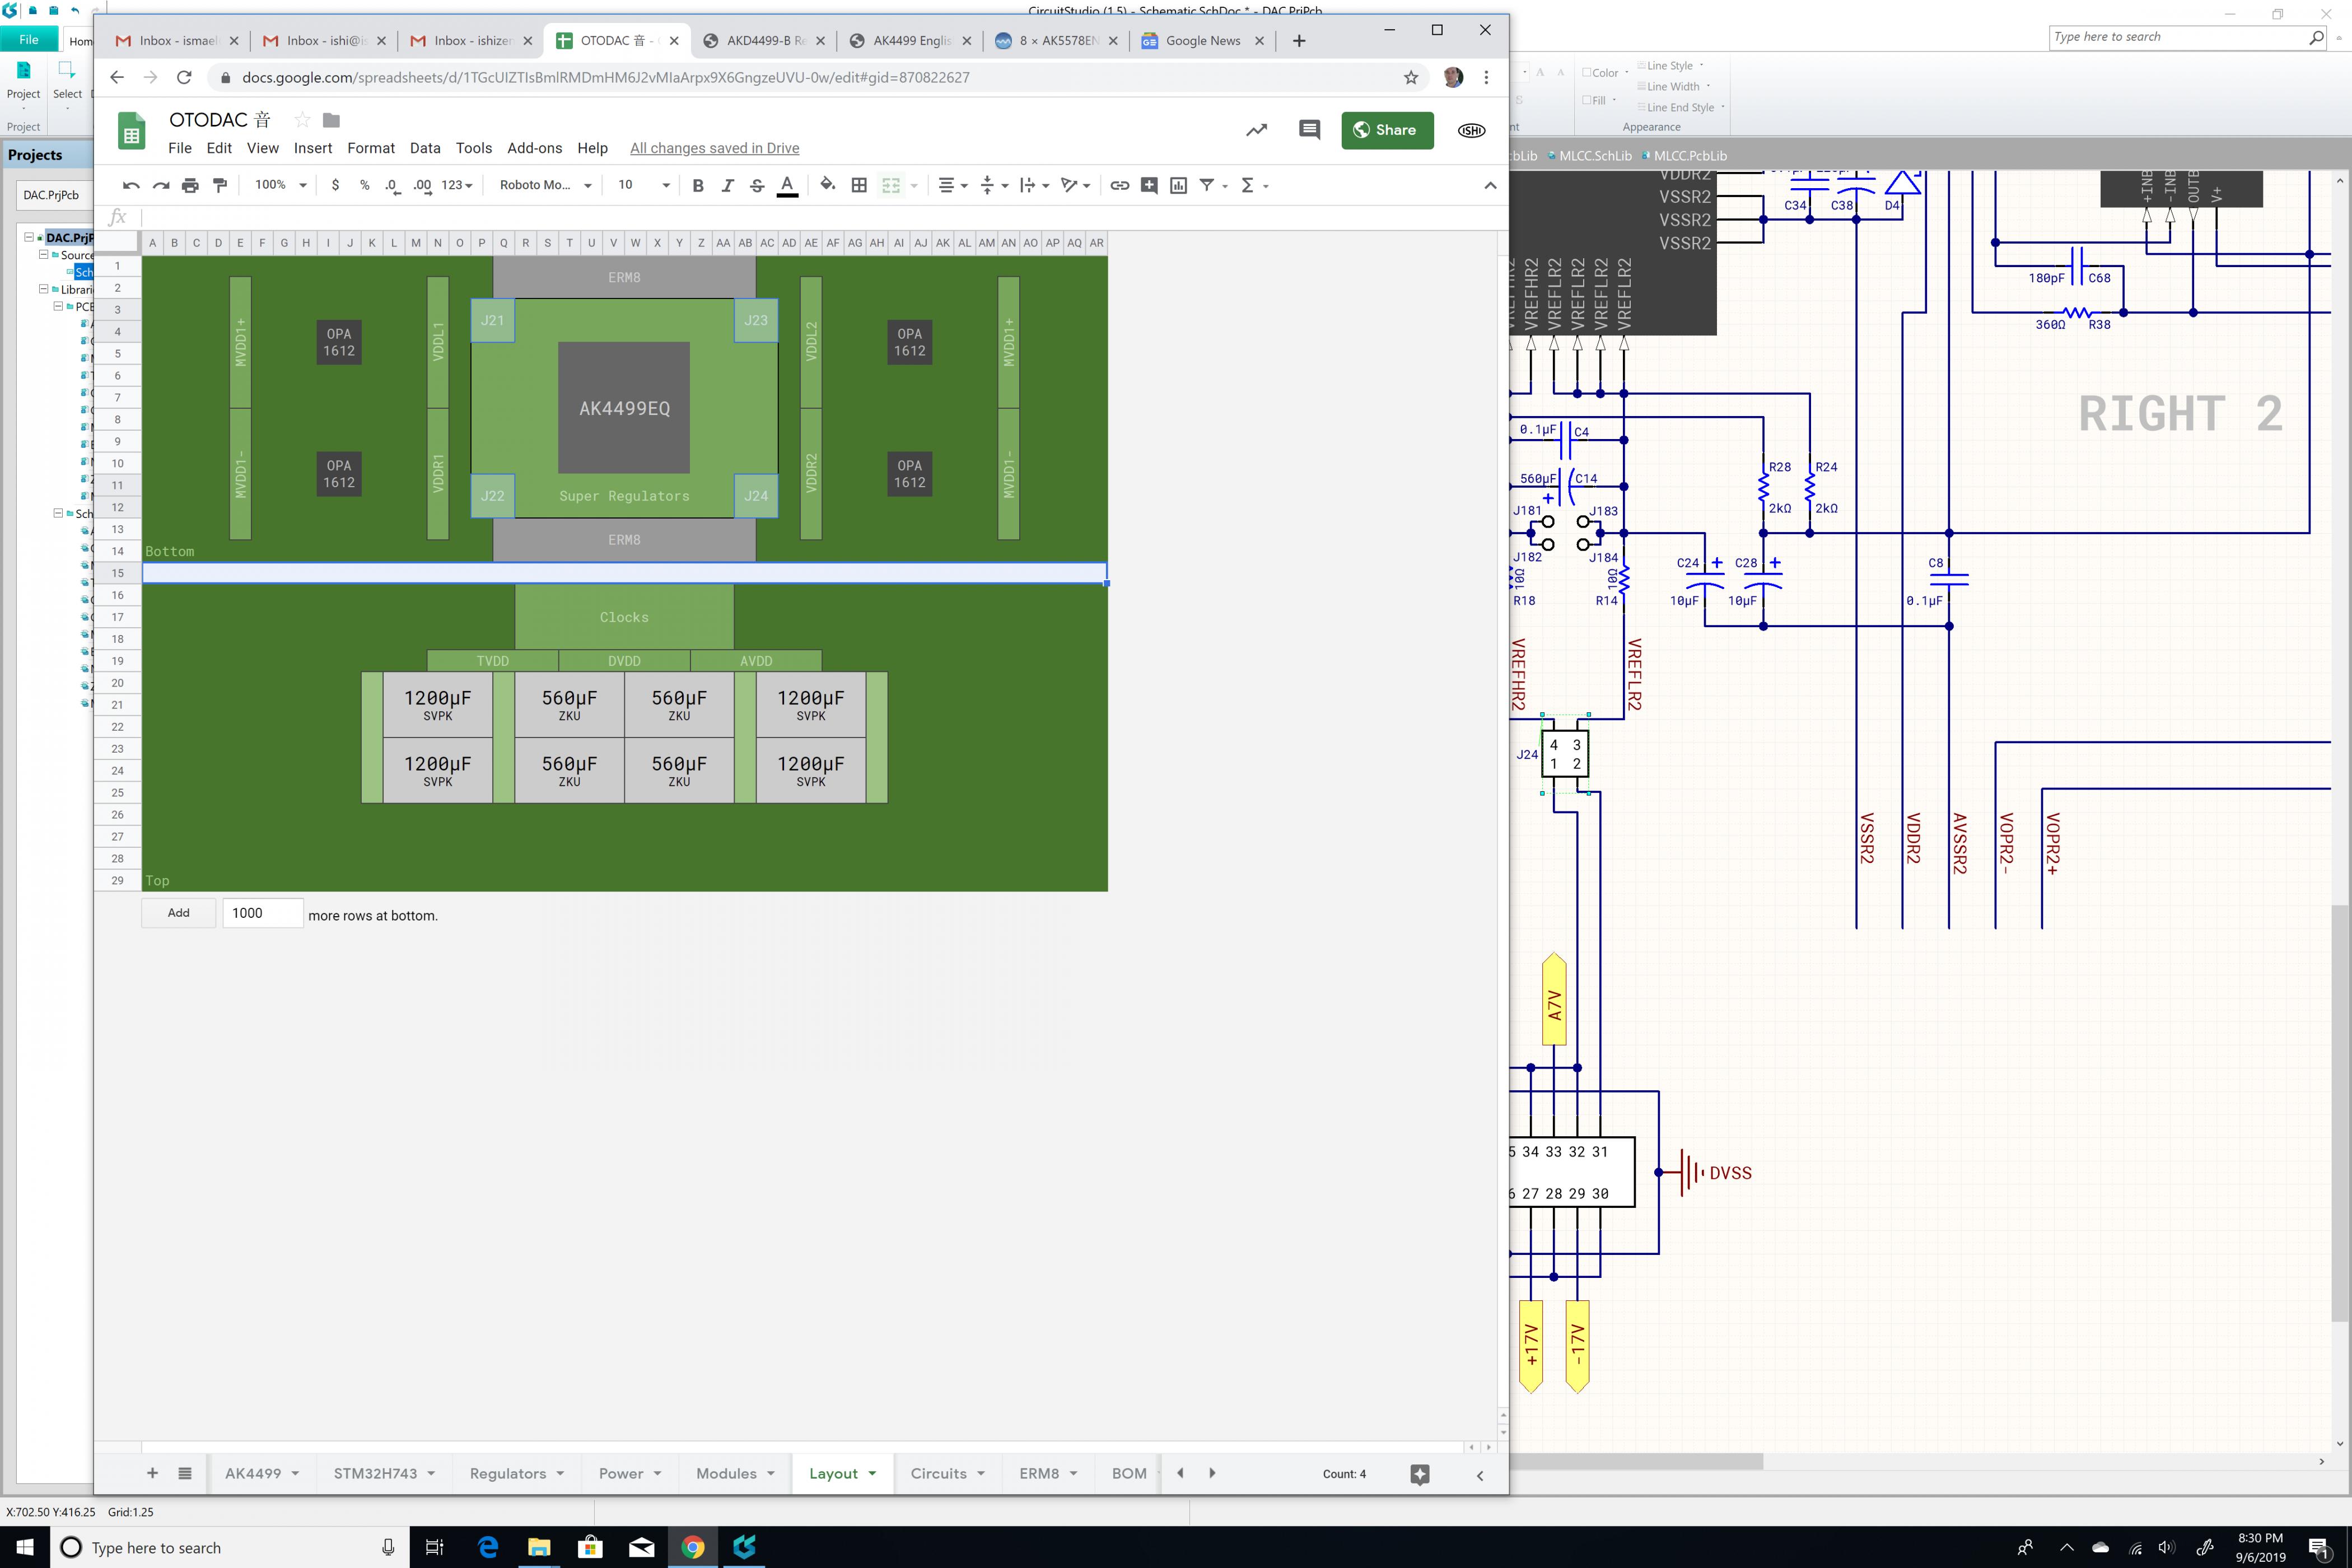Open Explore panel in Sheets
Screen dimensions: 2352x1568
tap(1419, 1474)
